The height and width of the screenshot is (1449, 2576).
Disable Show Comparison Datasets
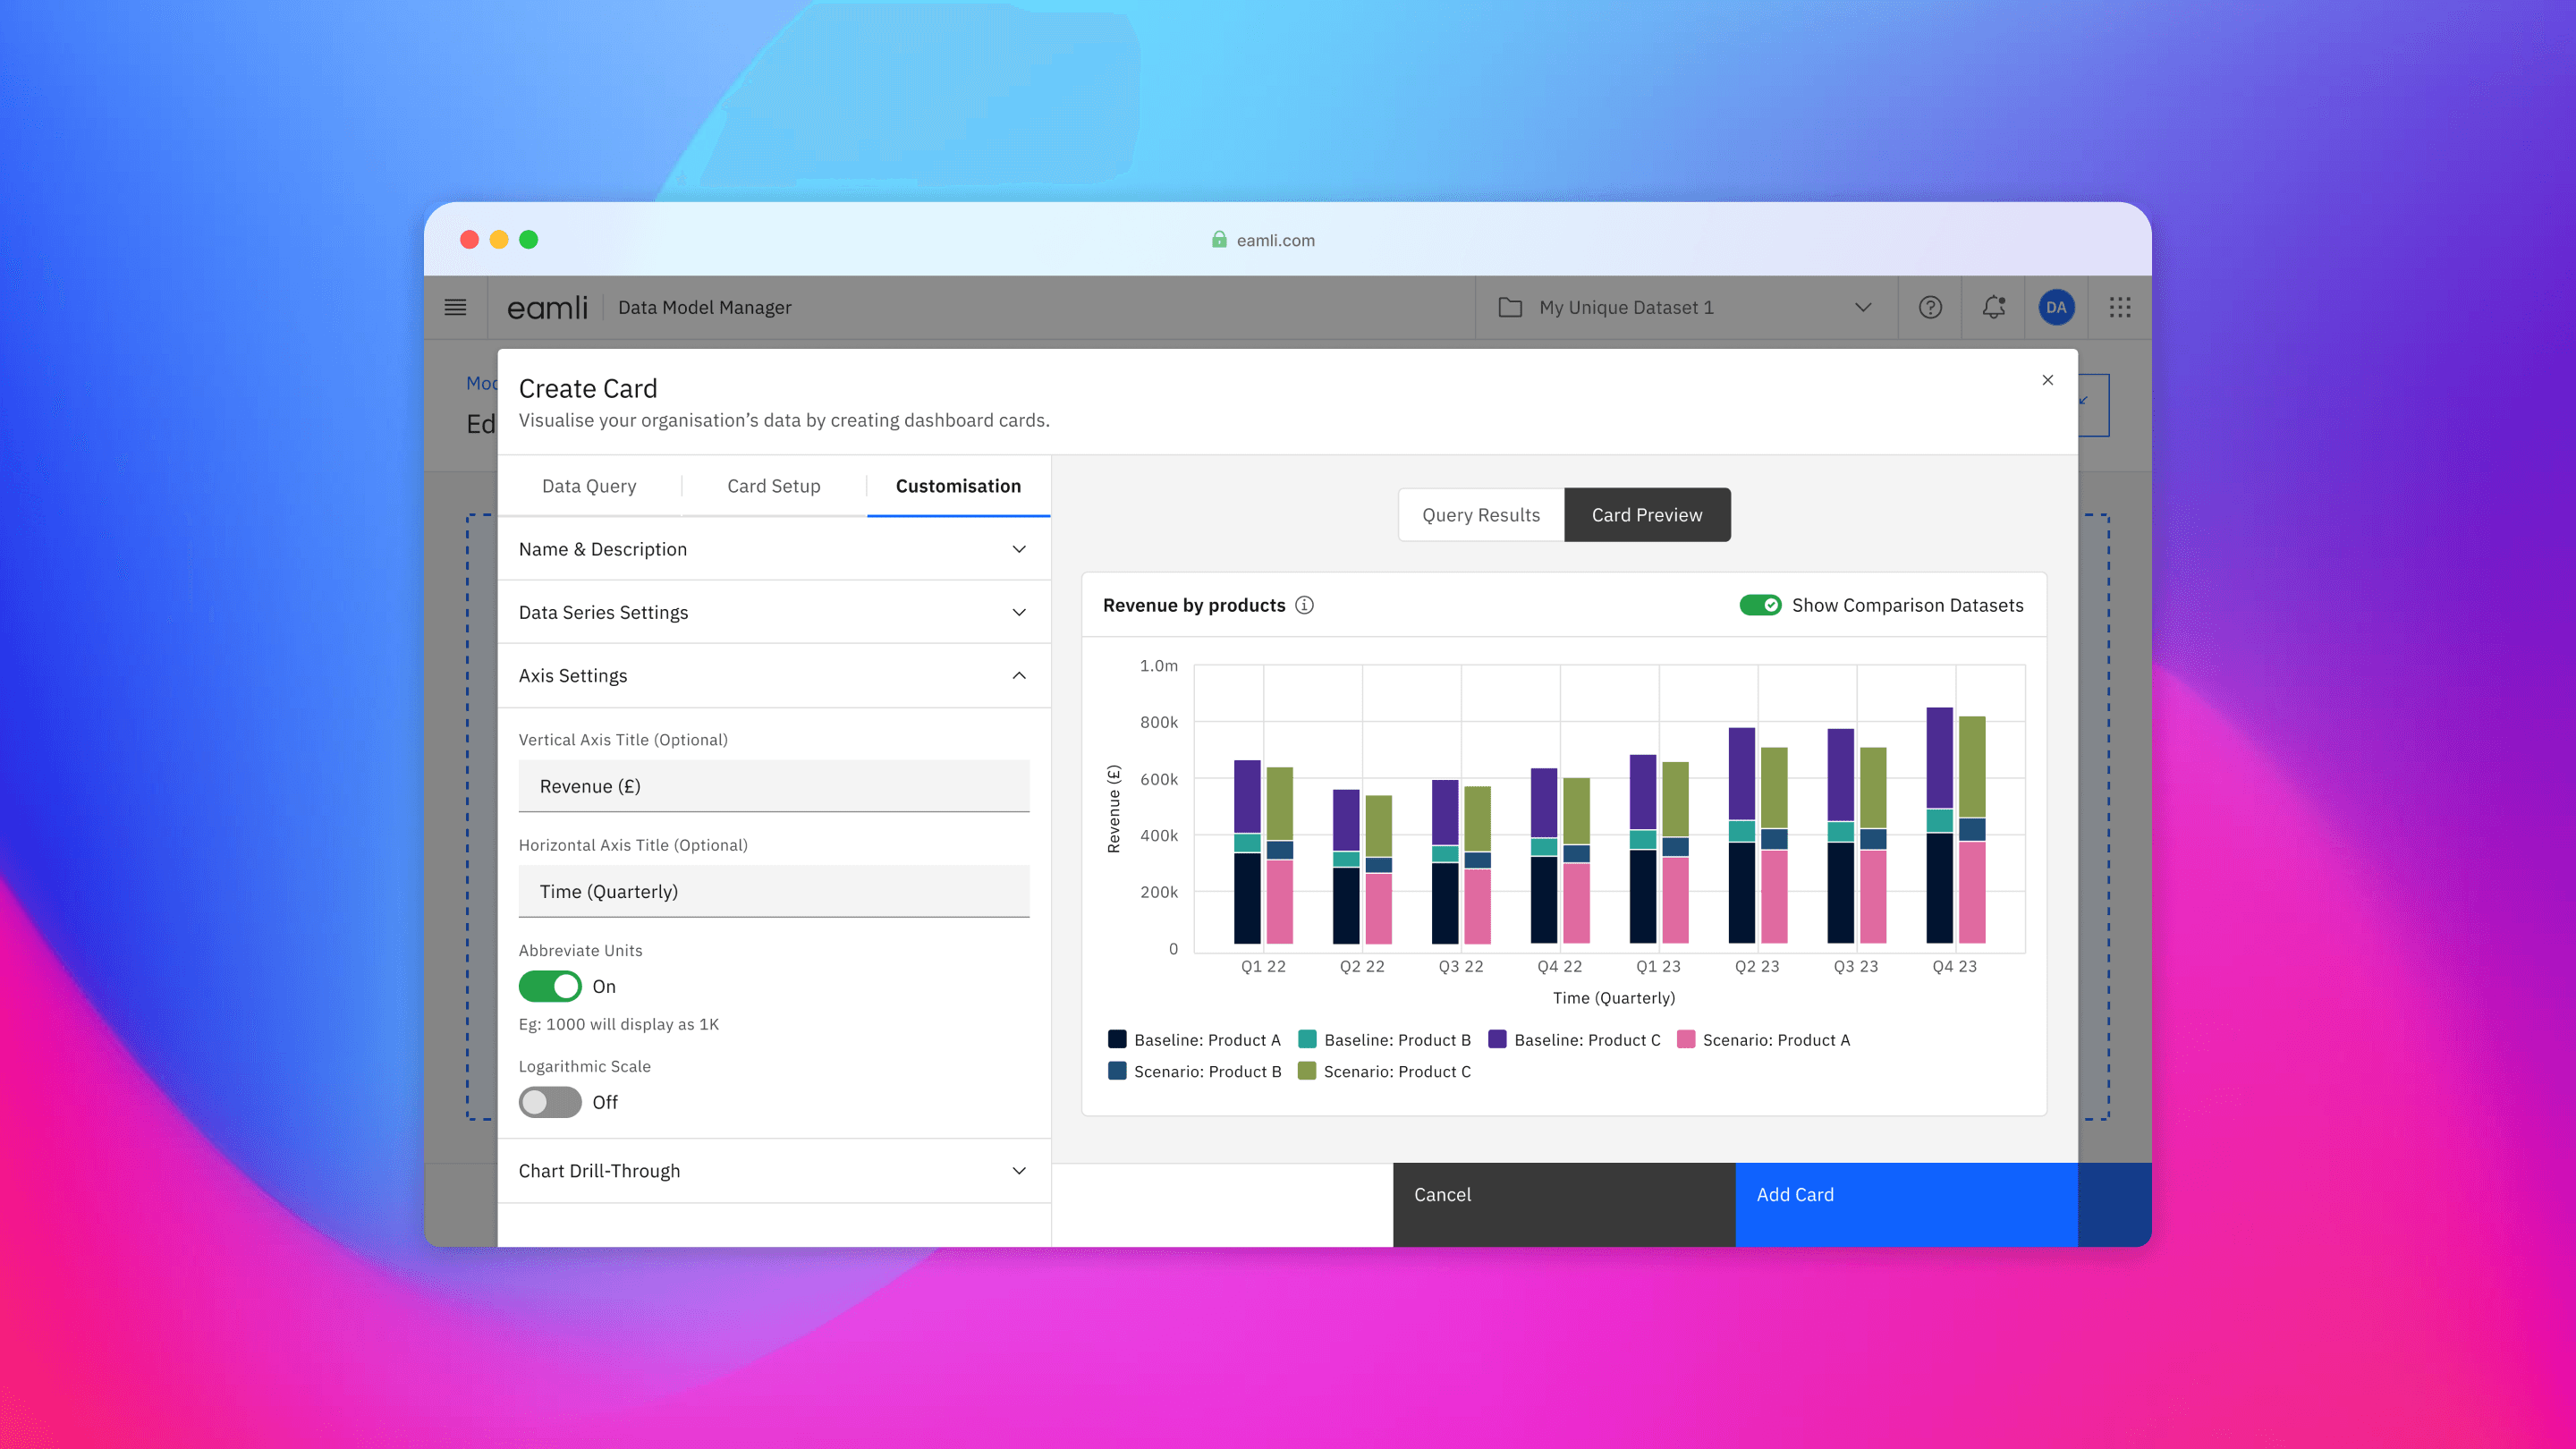click(x=1760, y=605)
